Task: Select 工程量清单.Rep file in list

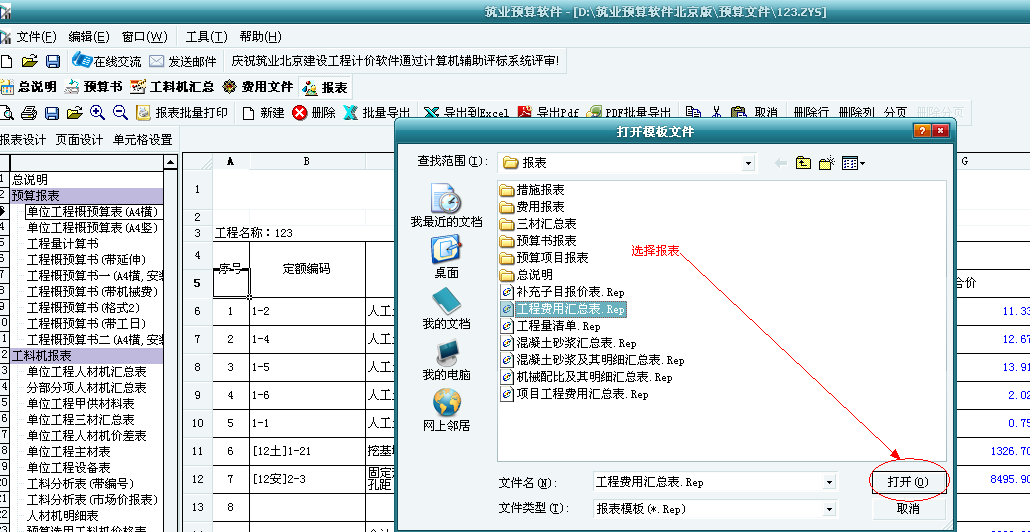Action: click(557, 326)
